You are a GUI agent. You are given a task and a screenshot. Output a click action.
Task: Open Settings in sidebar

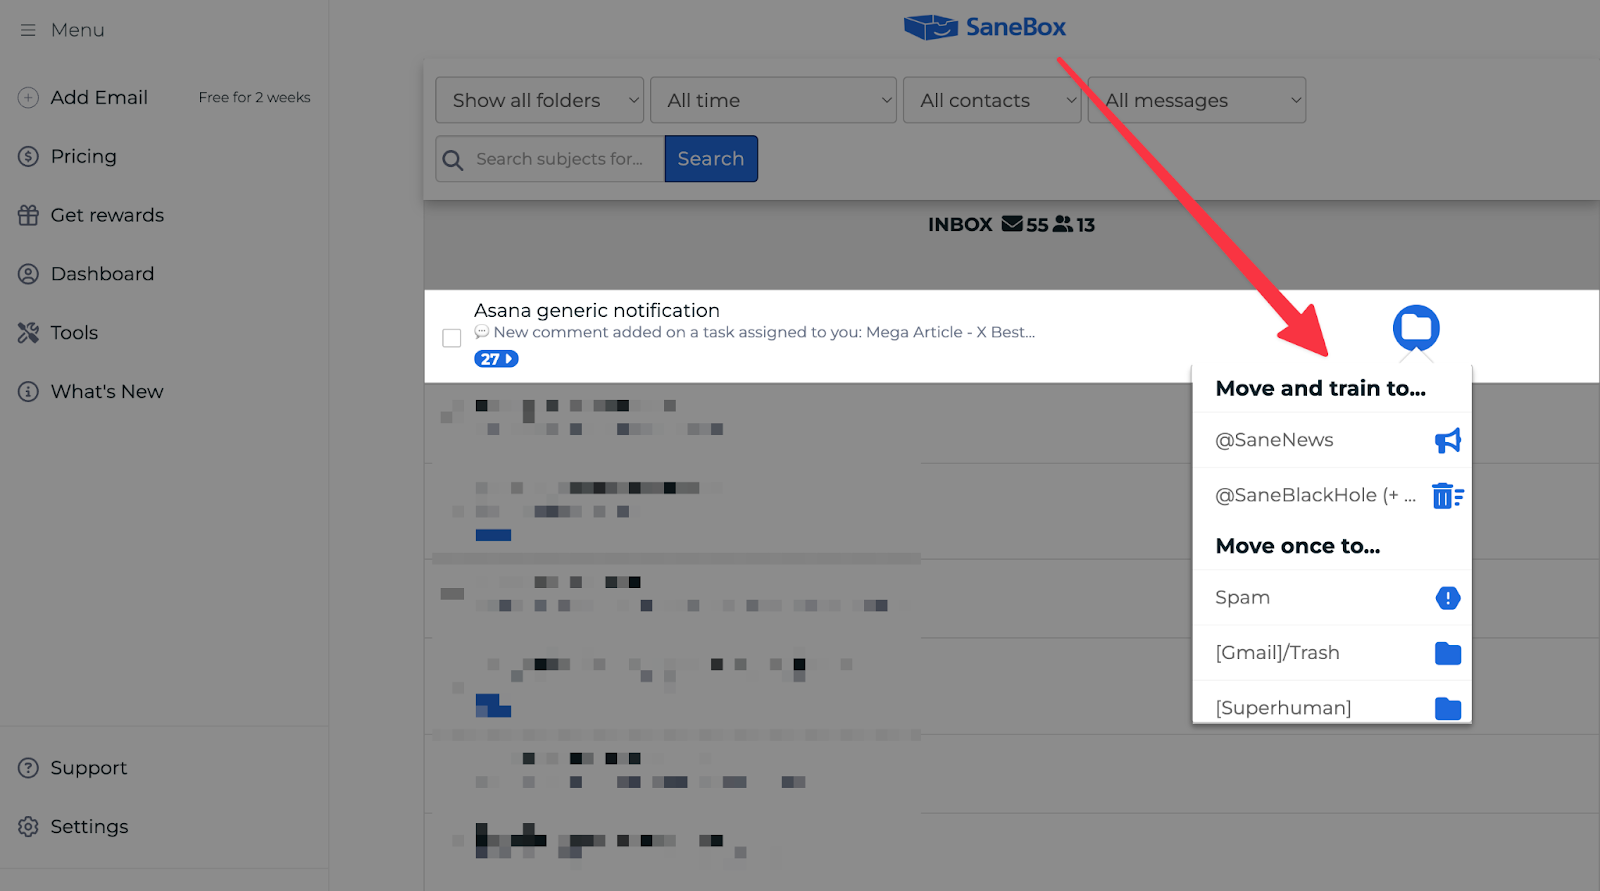coord(89,827)
